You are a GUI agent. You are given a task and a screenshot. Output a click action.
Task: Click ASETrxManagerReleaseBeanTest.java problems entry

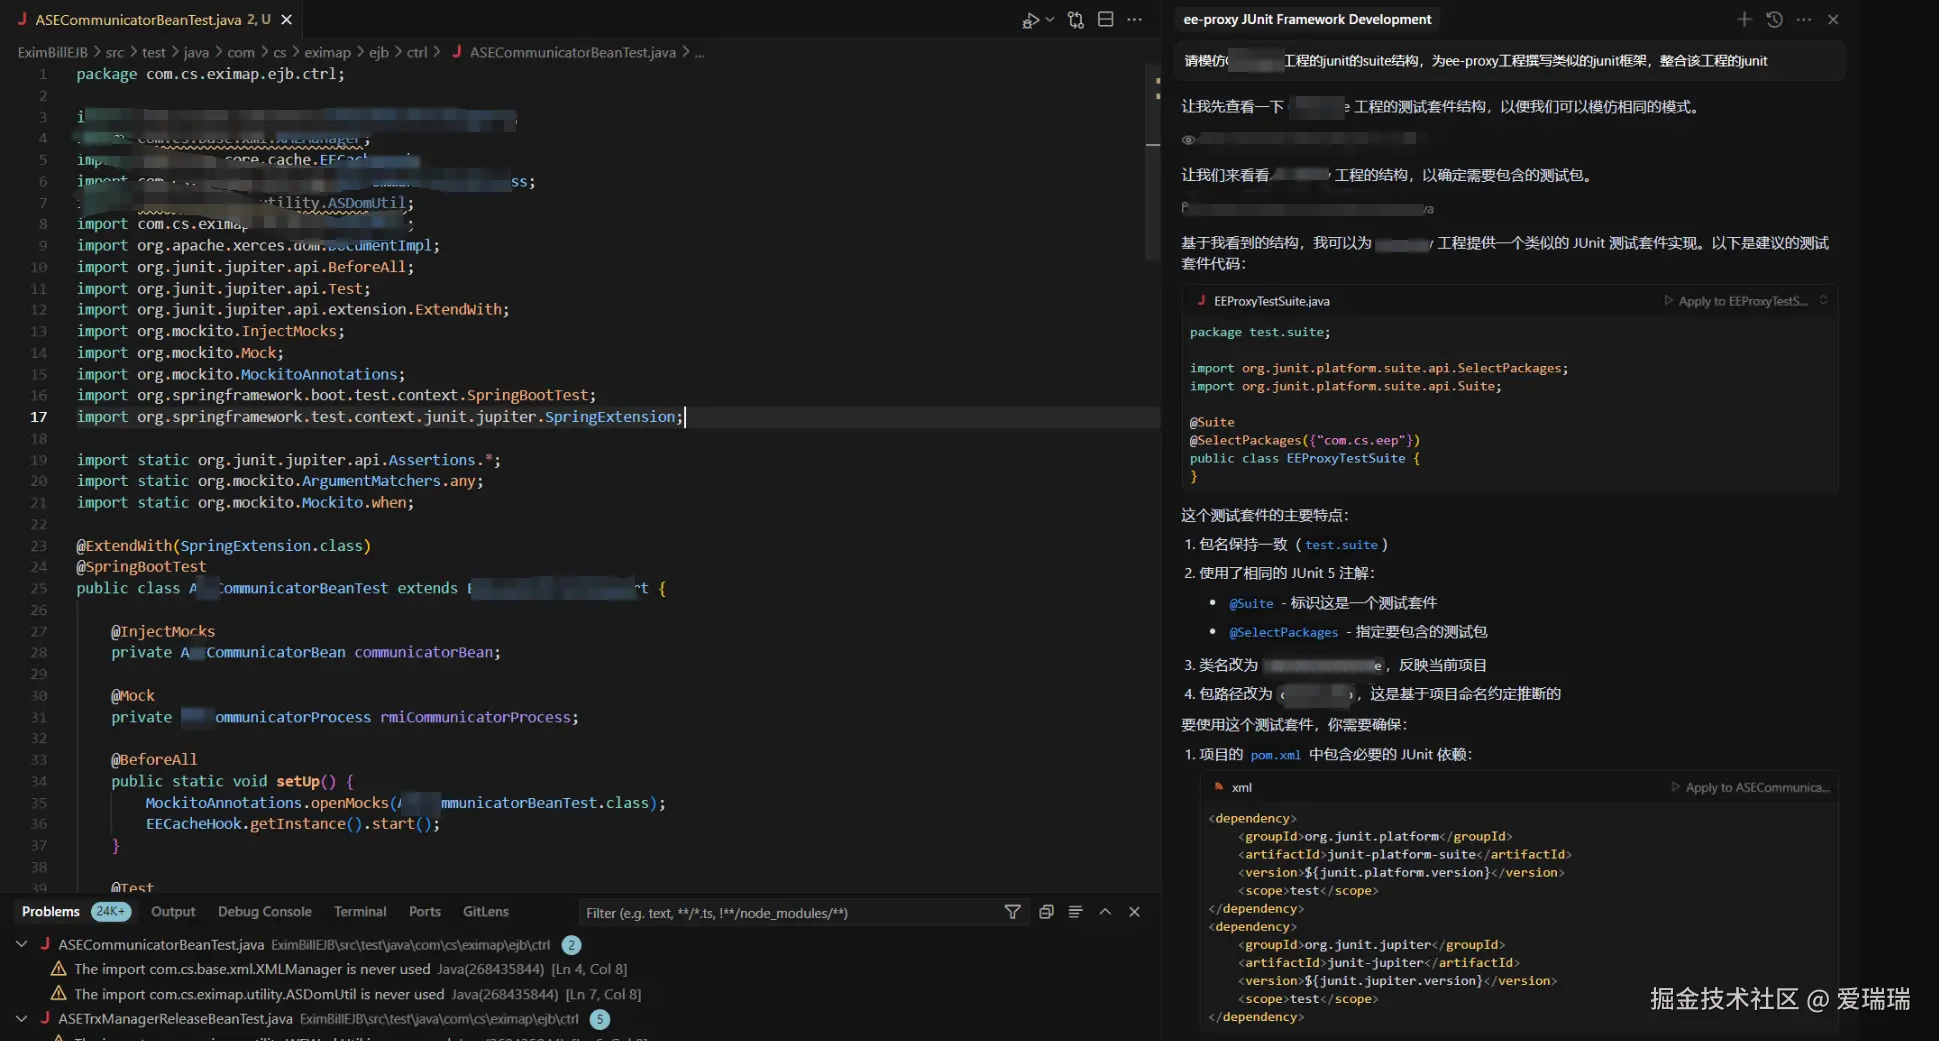pyautogui.click(x=175, y=1019)
